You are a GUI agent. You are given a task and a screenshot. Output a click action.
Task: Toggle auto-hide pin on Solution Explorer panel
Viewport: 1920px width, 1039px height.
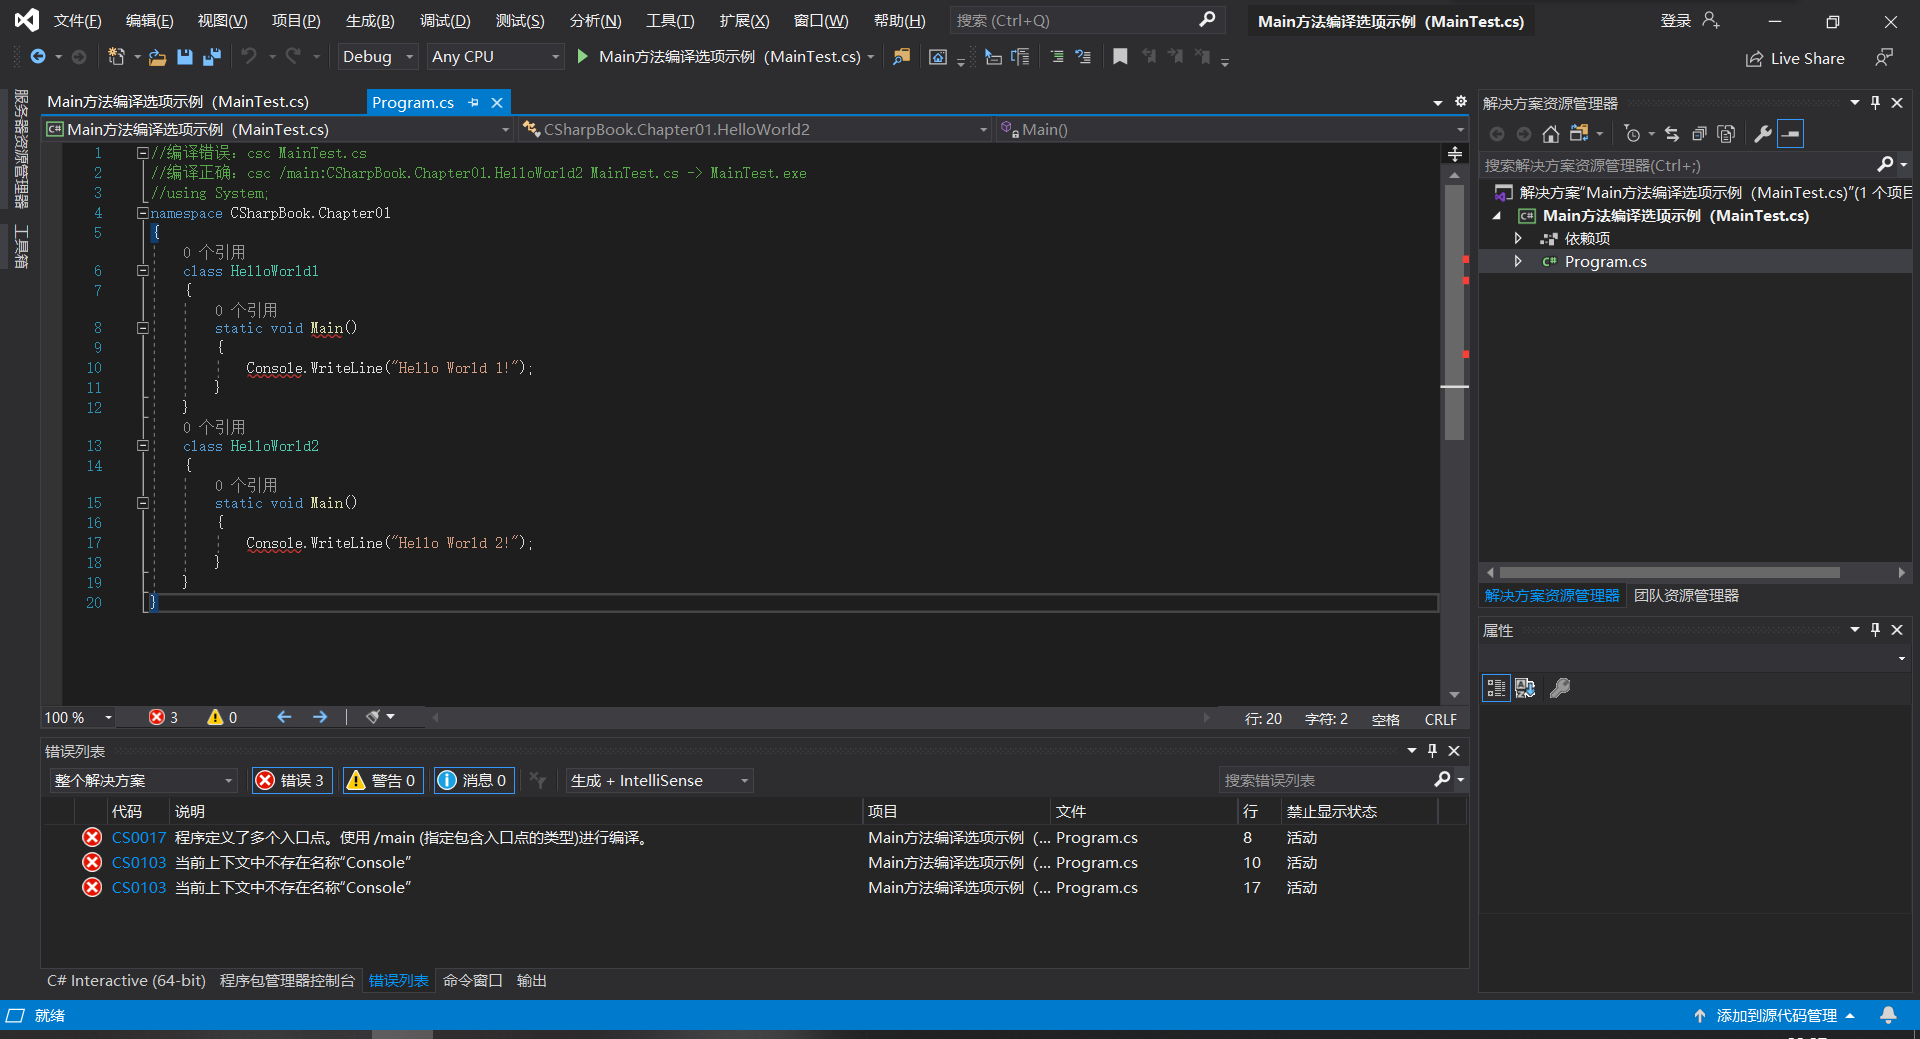(1875, 103)
